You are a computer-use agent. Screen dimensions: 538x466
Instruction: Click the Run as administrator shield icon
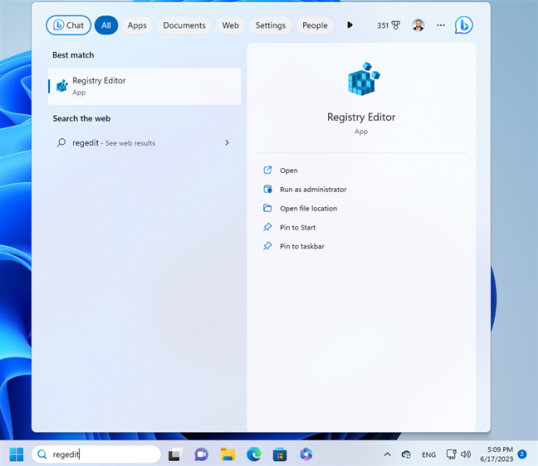[x=267, y=189]
